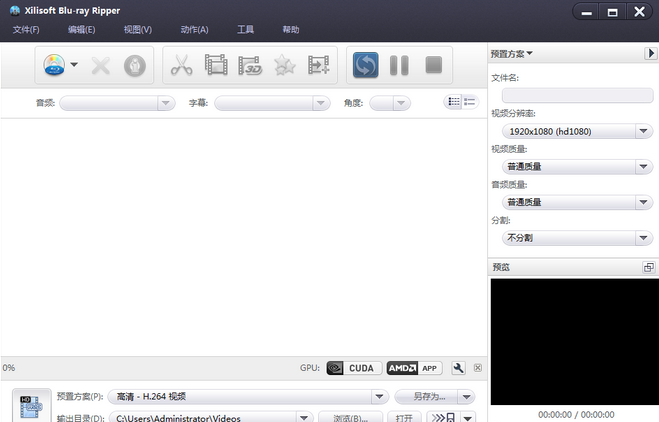Click the 文件名 input field
Screen dimensions: 659x422
coord(577,95)
